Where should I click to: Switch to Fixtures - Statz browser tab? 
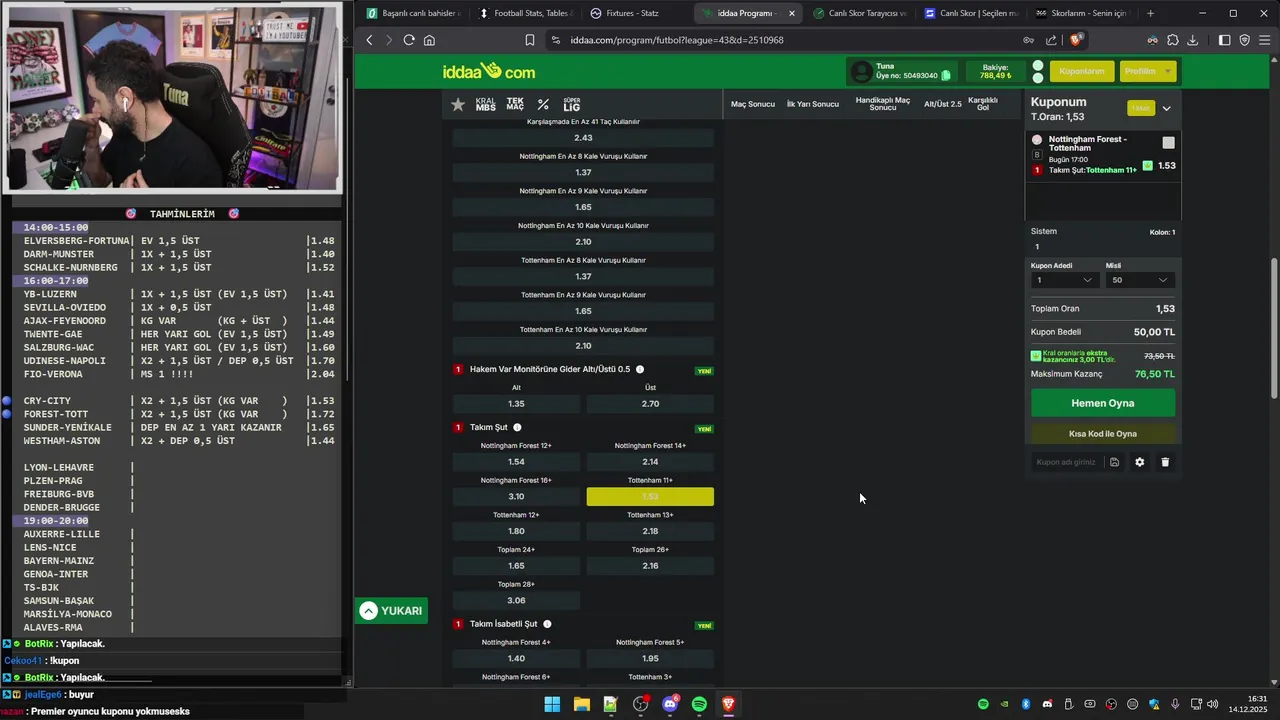click(634, 13)
